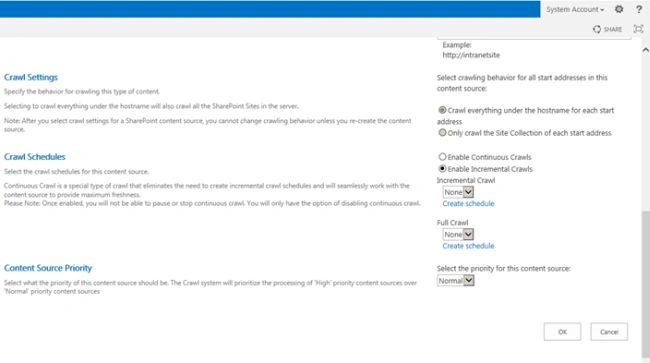Image resolution: width=650 pixels, height=363 pixels.
Task: Confirm with the OK button
Action: tap(563, 332)
